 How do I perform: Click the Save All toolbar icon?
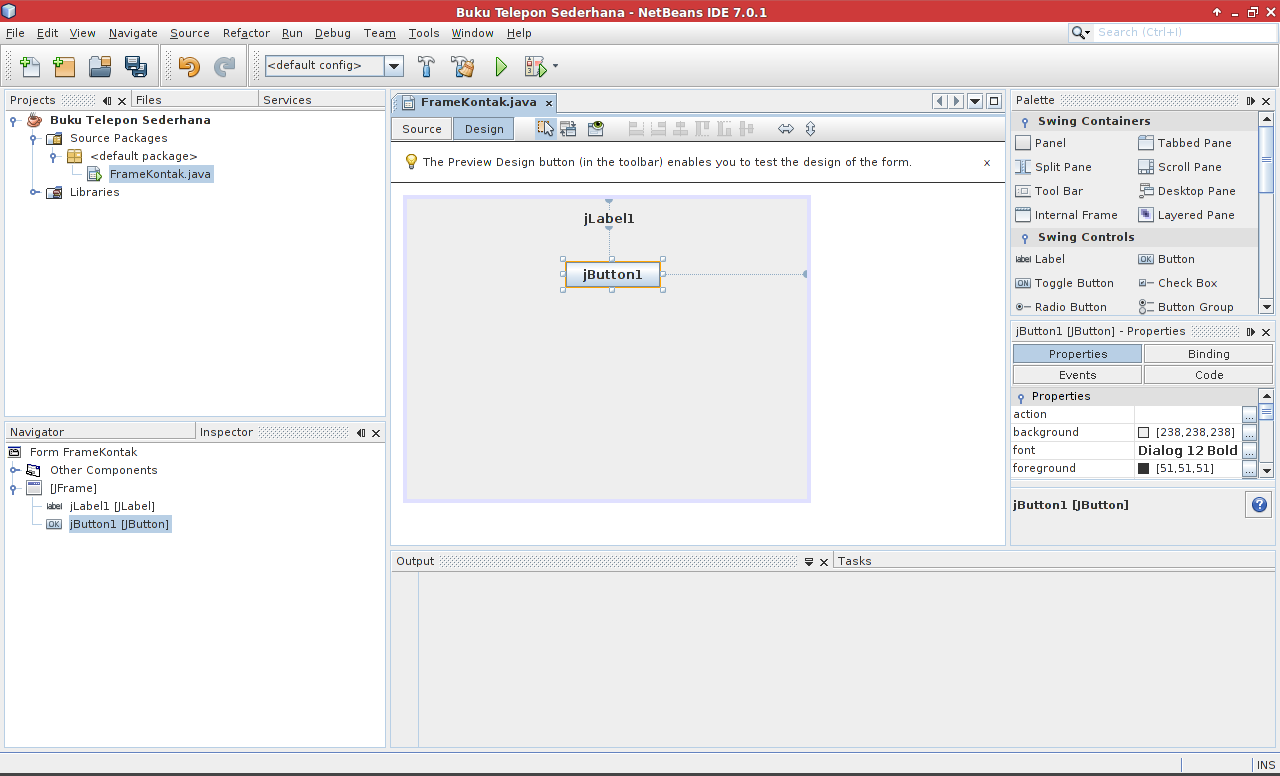pos(136,67)
